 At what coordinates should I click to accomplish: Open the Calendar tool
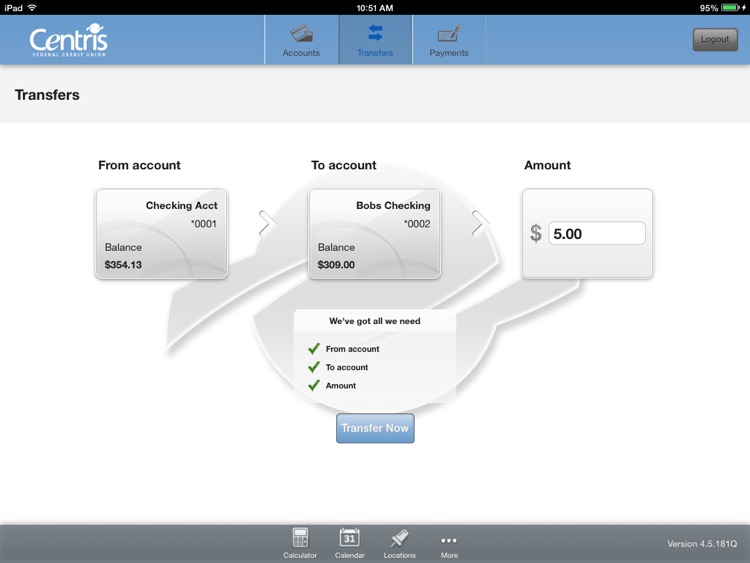pos(350,543)
